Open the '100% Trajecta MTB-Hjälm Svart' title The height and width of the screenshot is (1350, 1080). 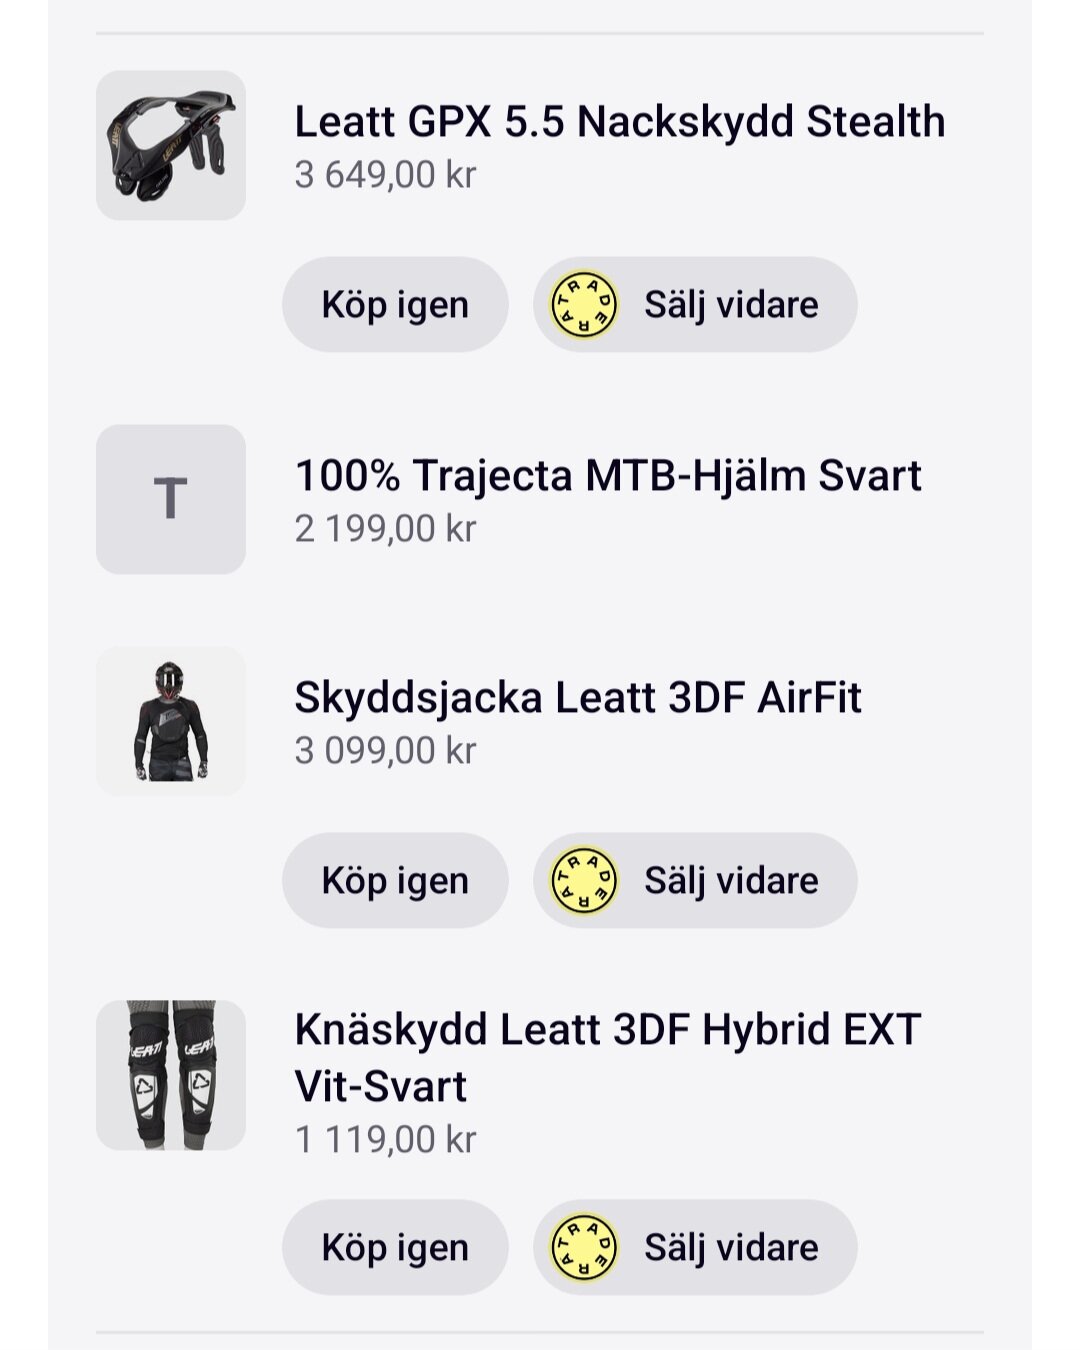(x=607, y=476)
